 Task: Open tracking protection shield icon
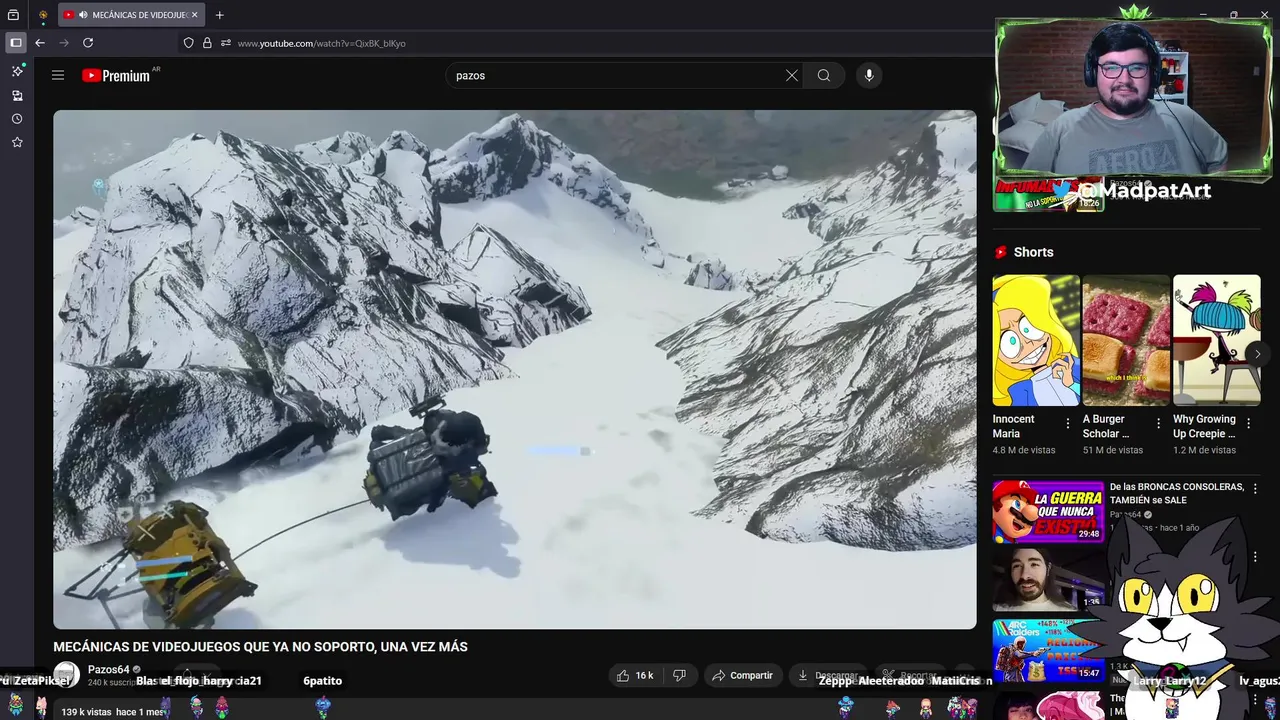tap(188, 43)
